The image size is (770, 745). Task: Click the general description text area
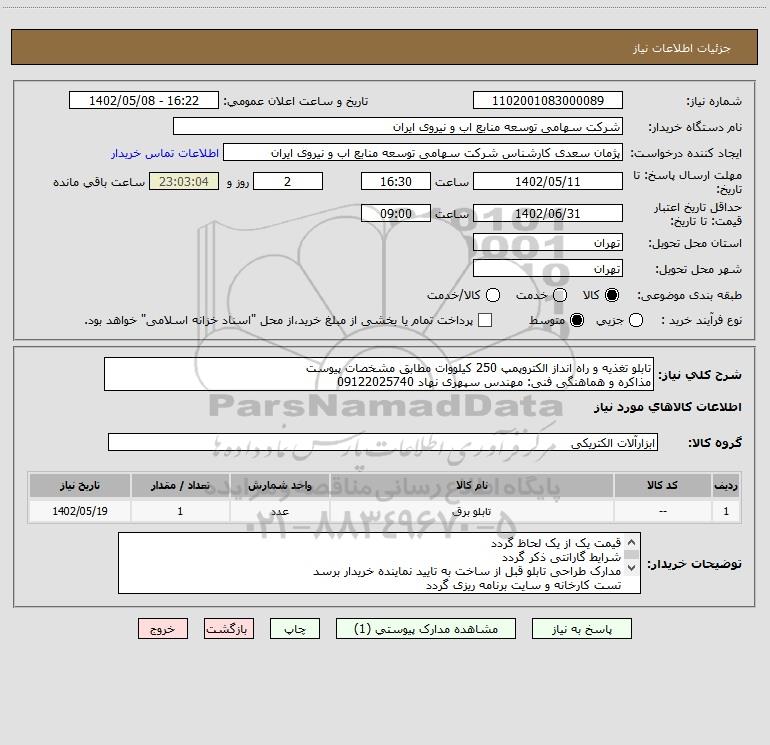tap(379, 375)
